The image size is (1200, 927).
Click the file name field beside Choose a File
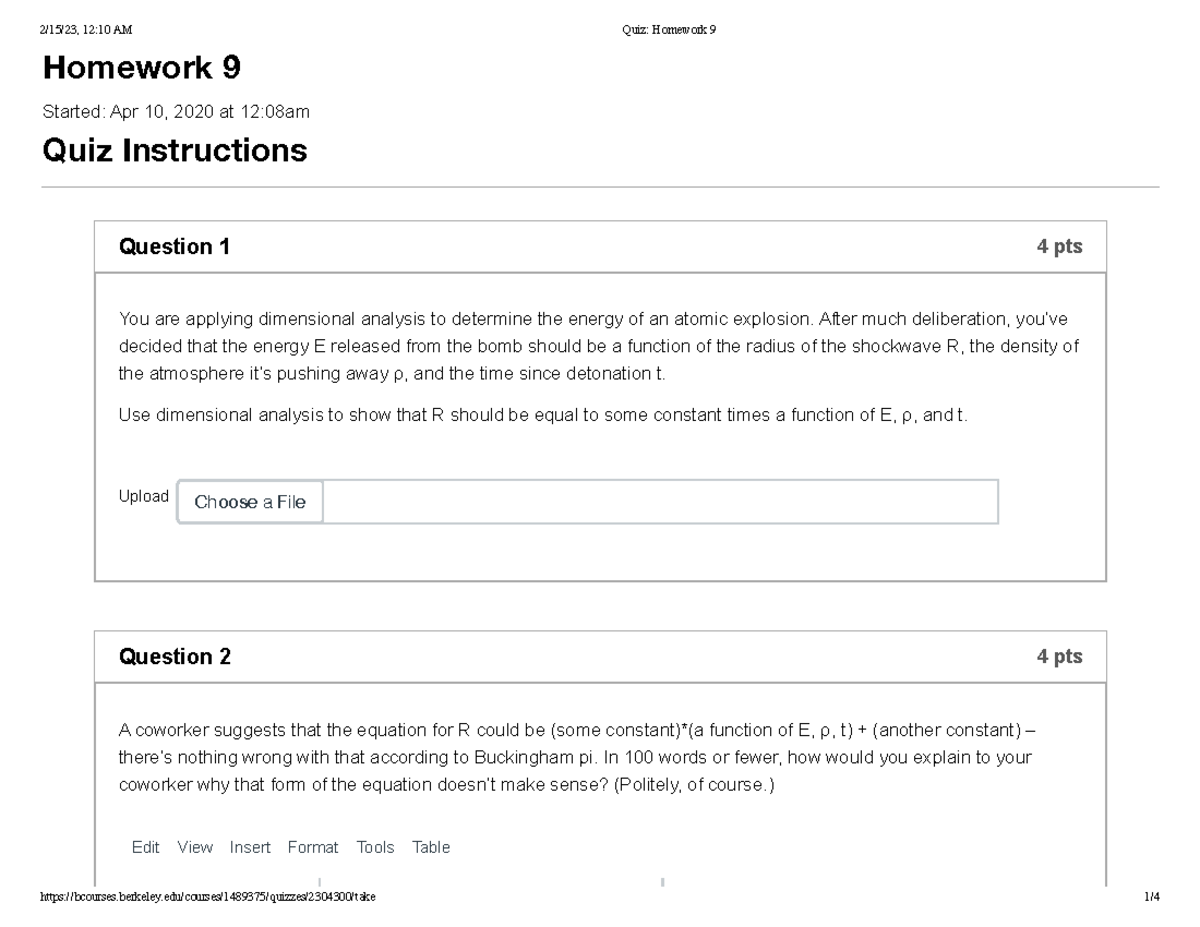pyautogui.click(x=660, y=502)
